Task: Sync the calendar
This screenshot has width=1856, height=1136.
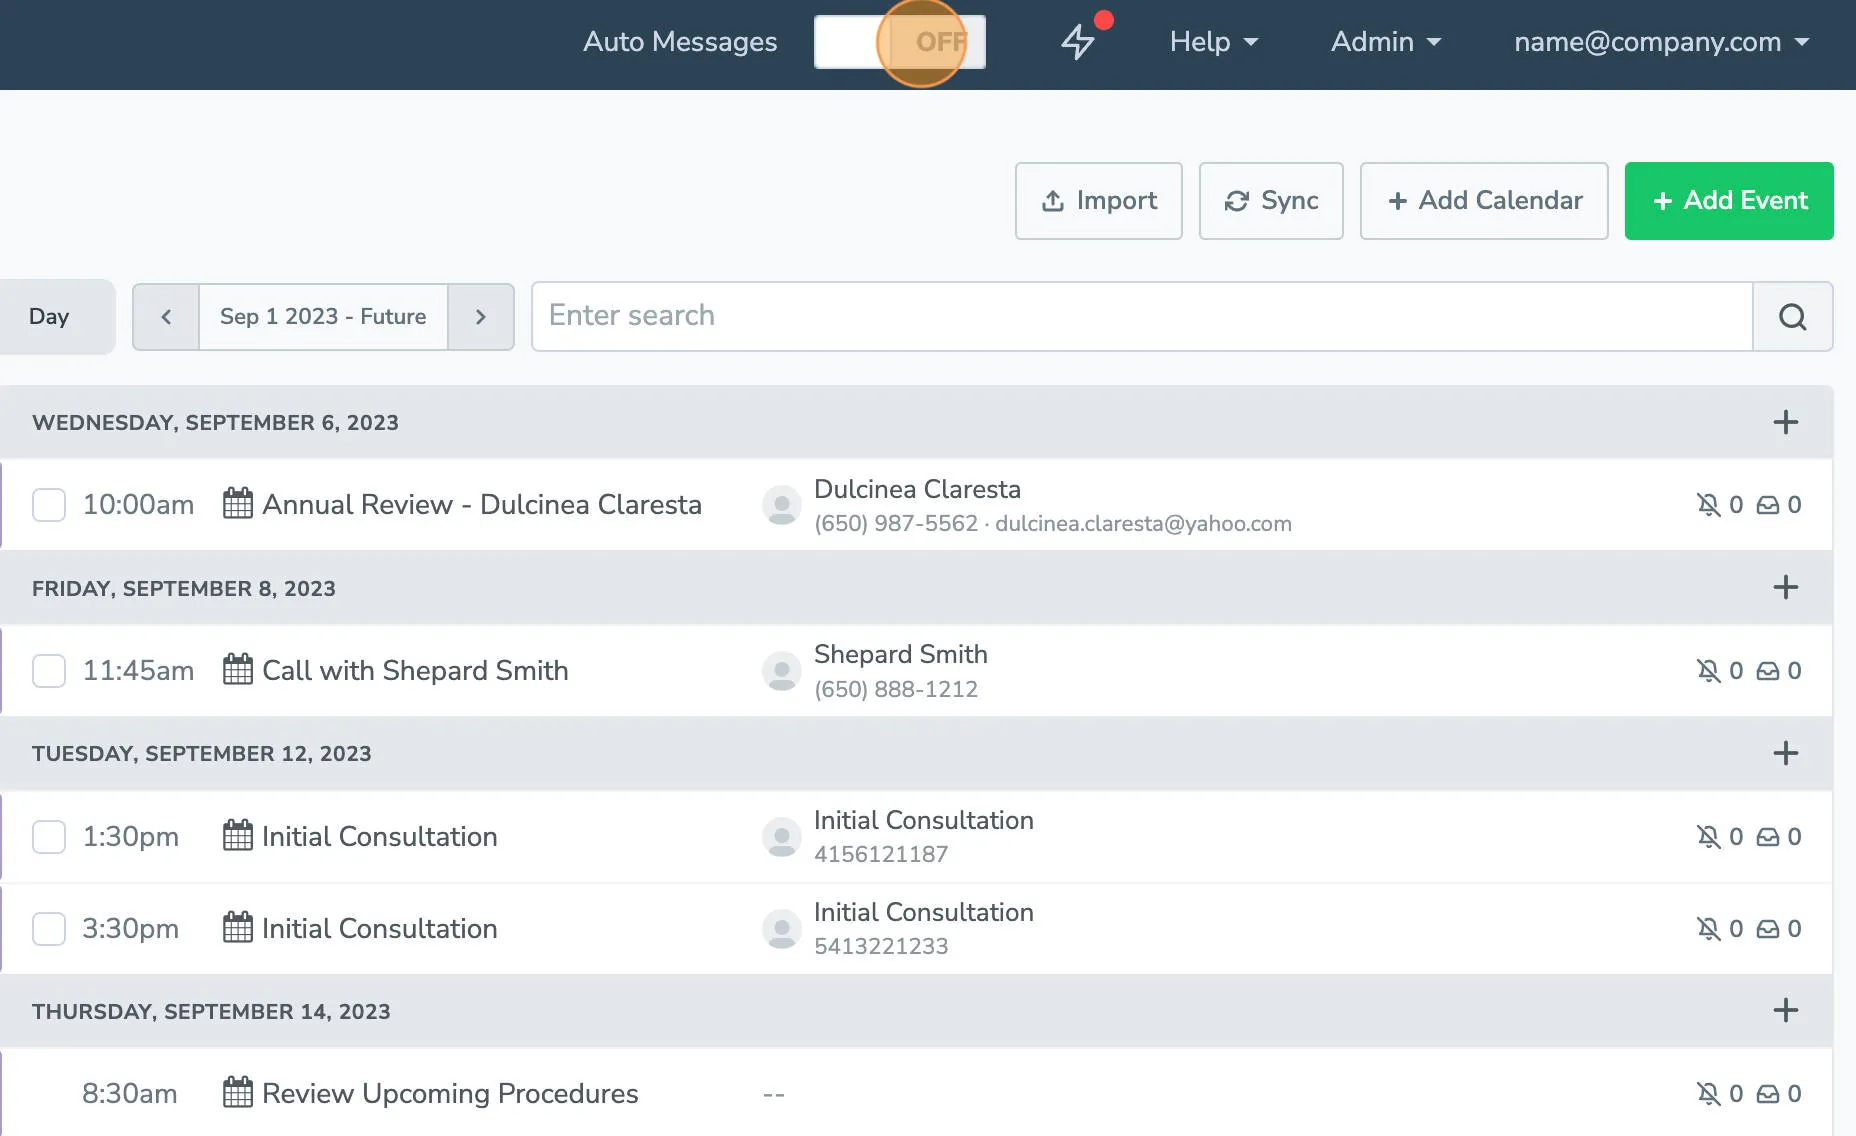Action: 1270,201
